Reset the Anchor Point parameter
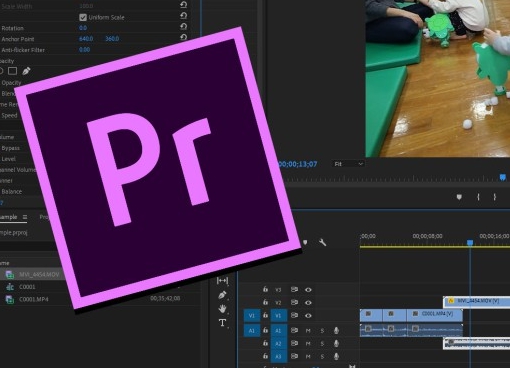The image size is (510, 368). [x=184, y=37]
